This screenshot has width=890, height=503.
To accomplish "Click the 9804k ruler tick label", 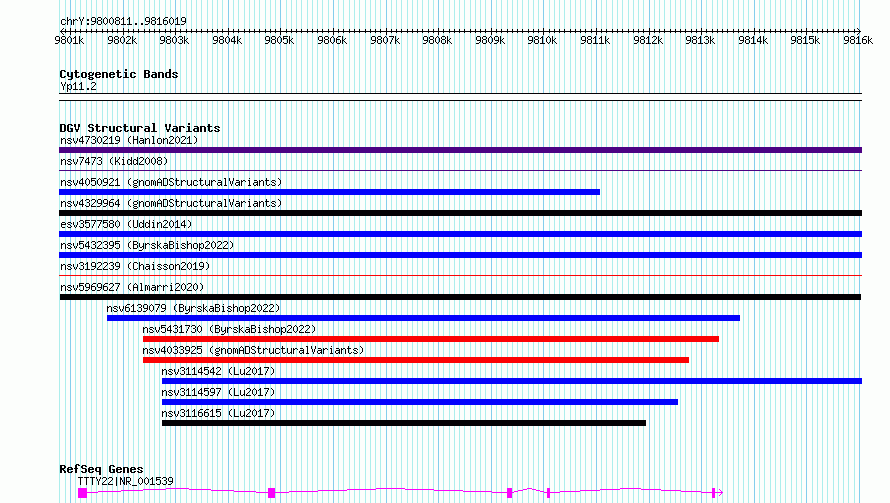I will 227,40.
